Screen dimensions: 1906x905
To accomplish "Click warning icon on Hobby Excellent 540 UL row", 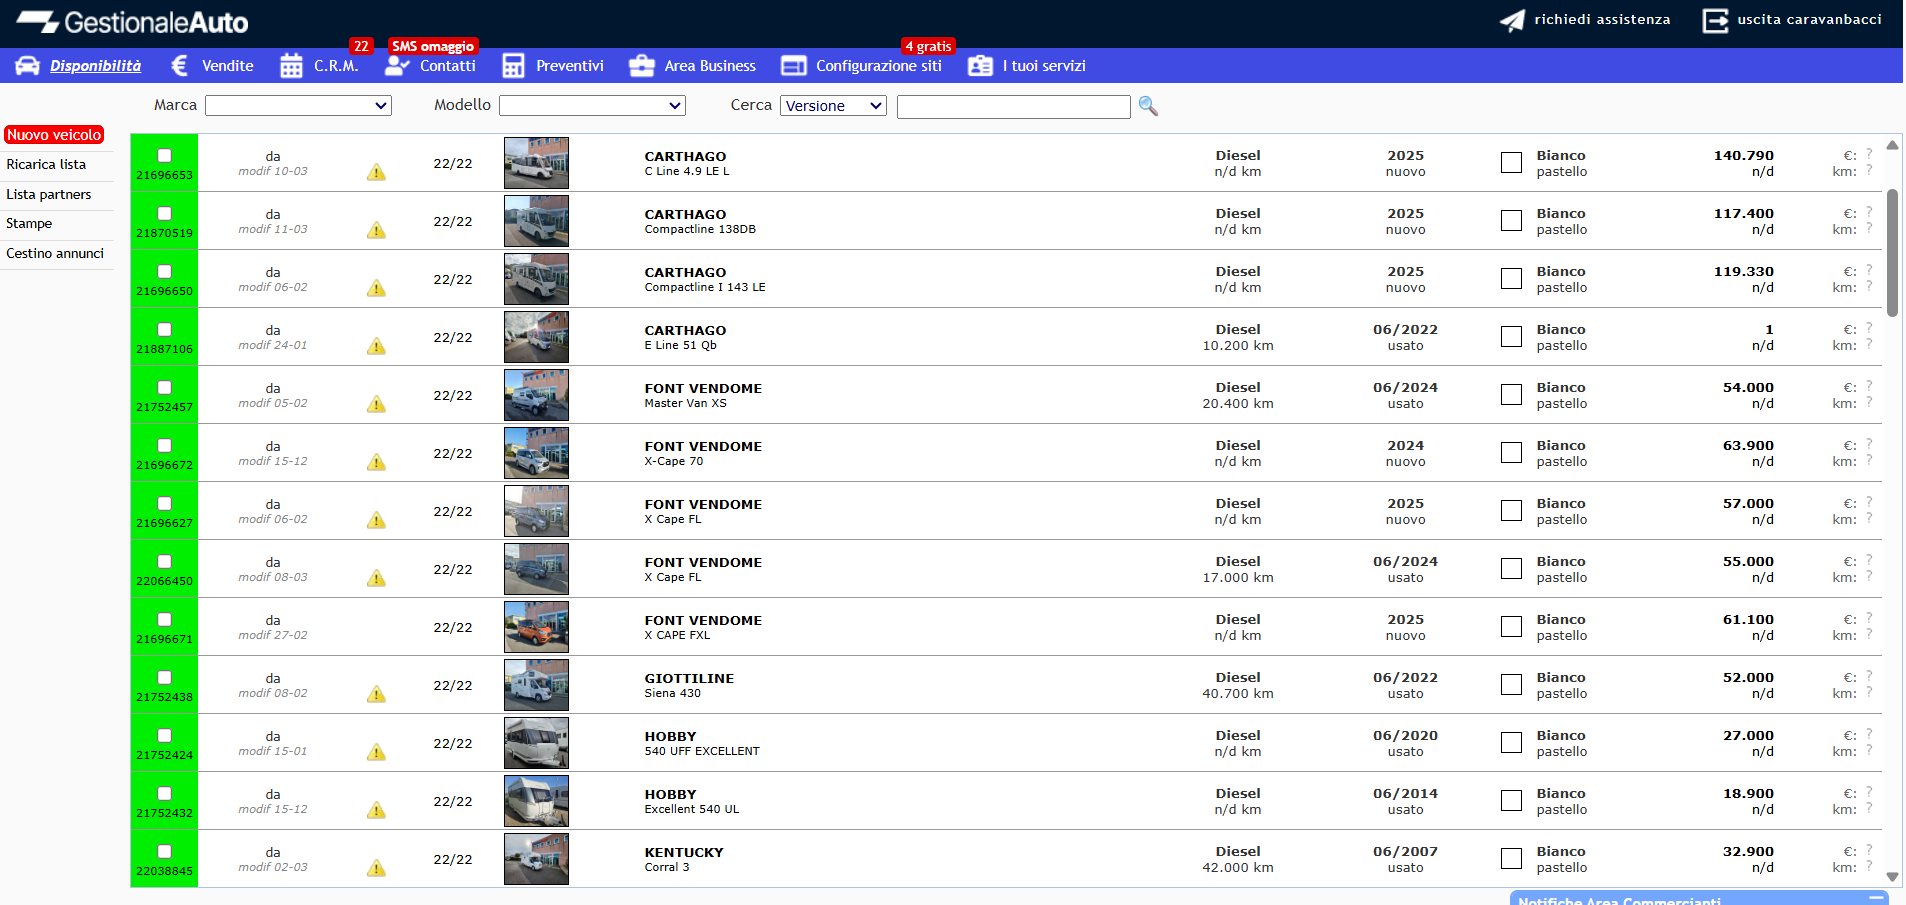I will (x=376, y=810).
